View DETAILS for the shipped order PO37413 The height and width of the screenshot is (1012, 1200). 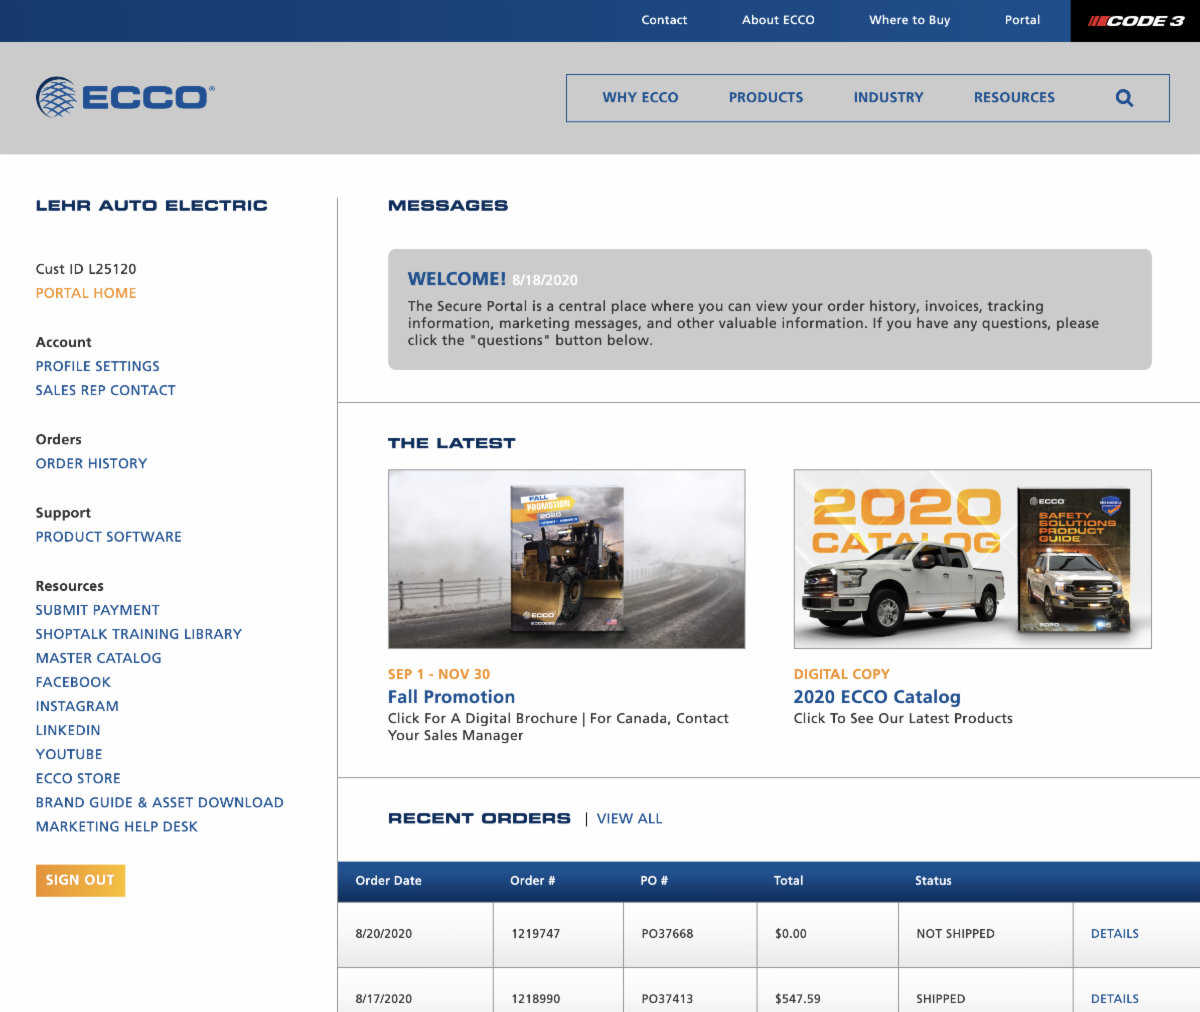(x=1114, y=998)
